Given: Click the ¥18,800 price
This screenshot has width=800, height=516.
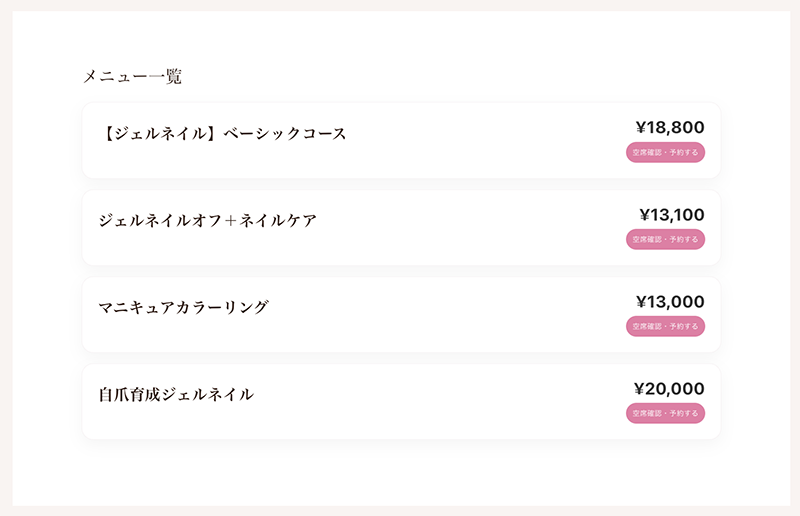Looking at the screenshot, I should [x=669, y=127].
